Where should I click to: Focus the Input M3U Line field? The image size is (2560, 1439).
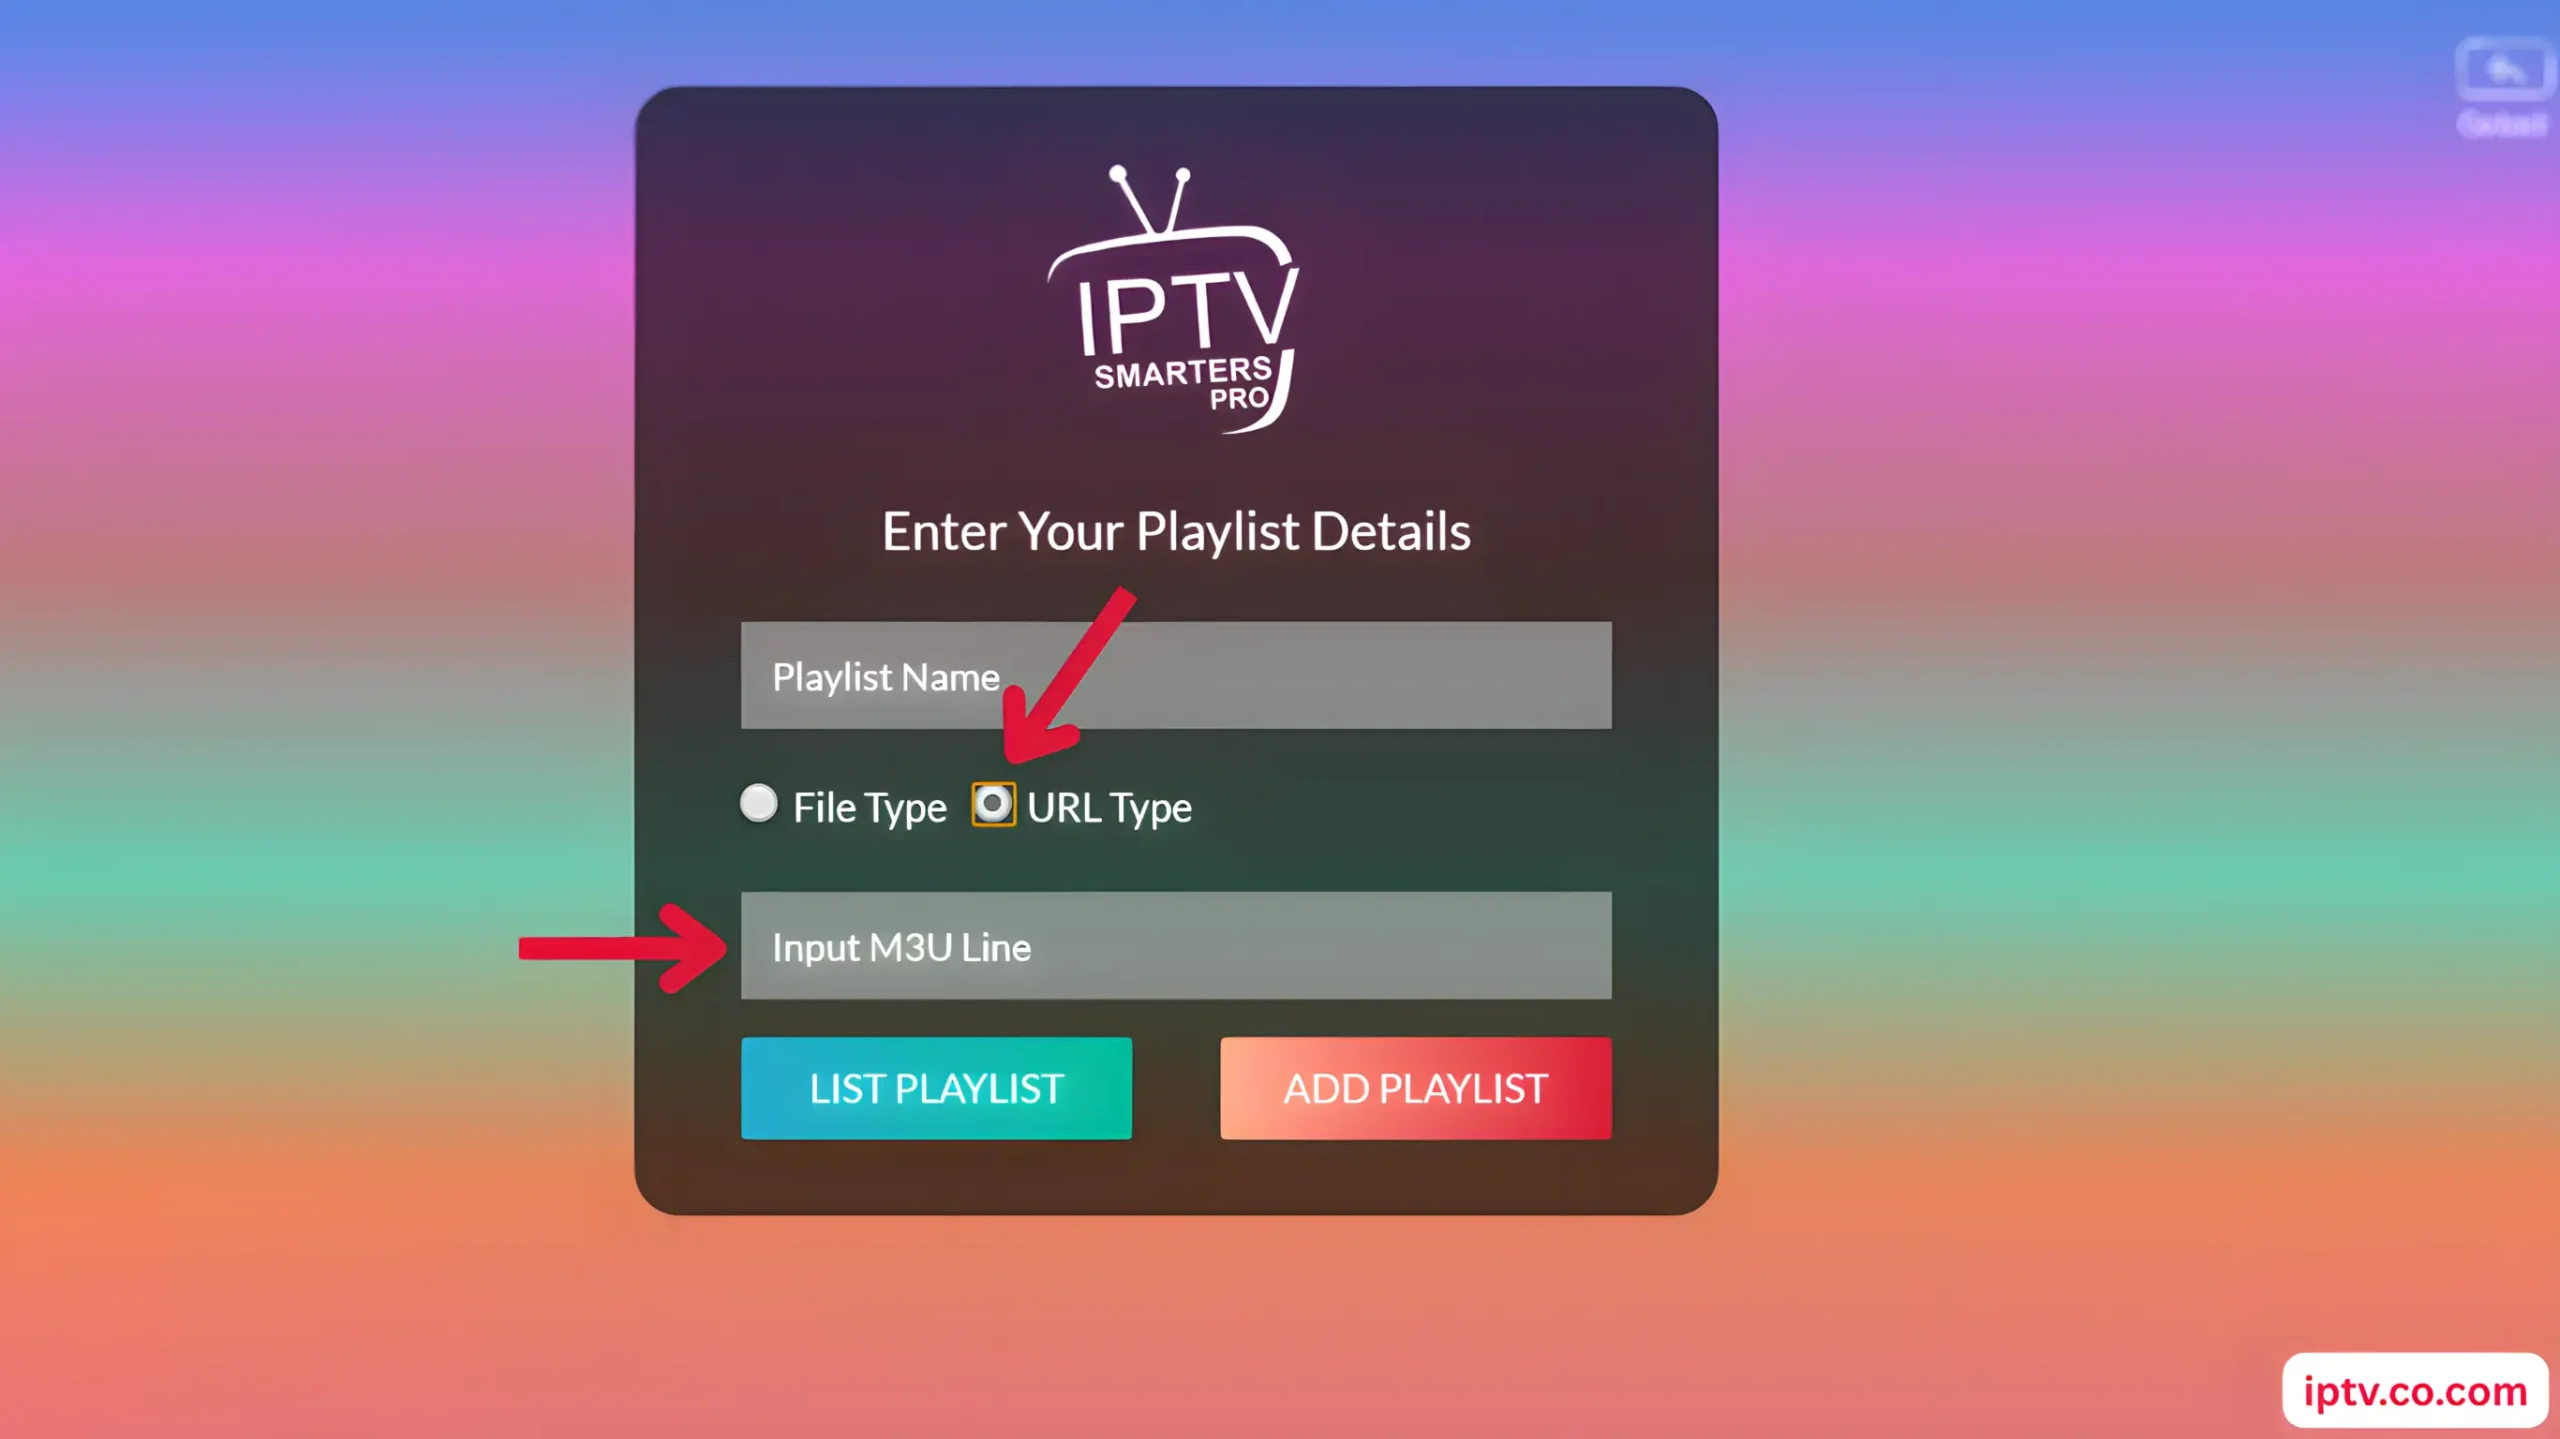click(x=1176, y=946)
